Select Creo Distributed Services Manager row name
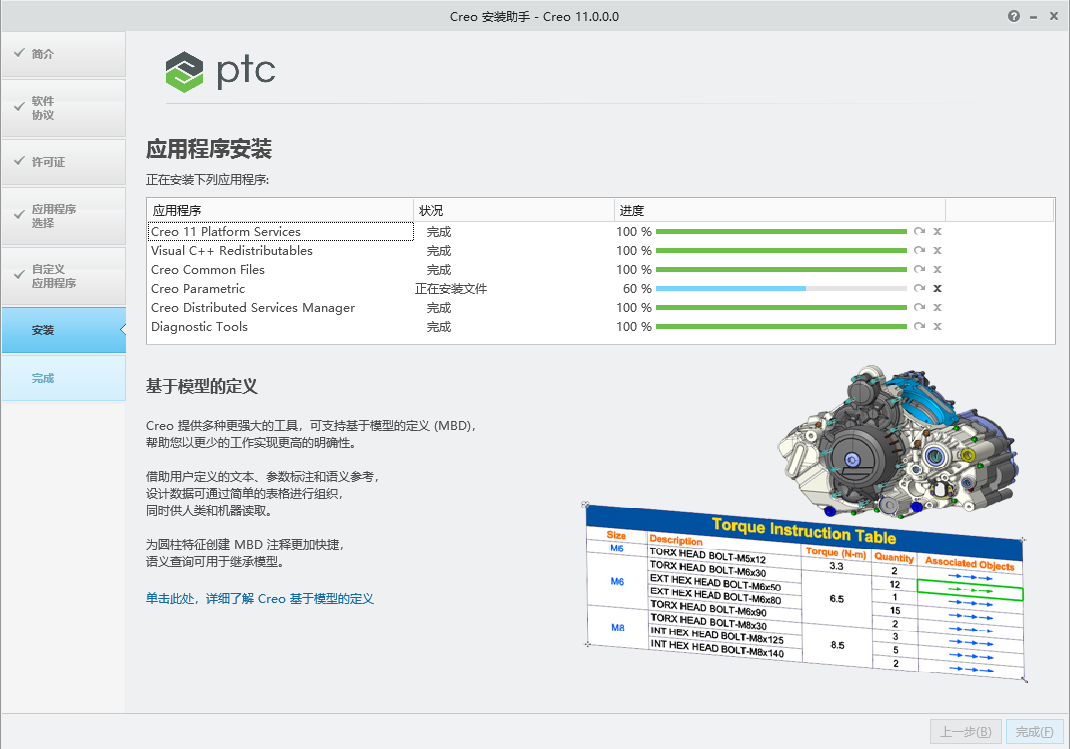Viewport: 1070px width, 749px height. tap(253, 308)
